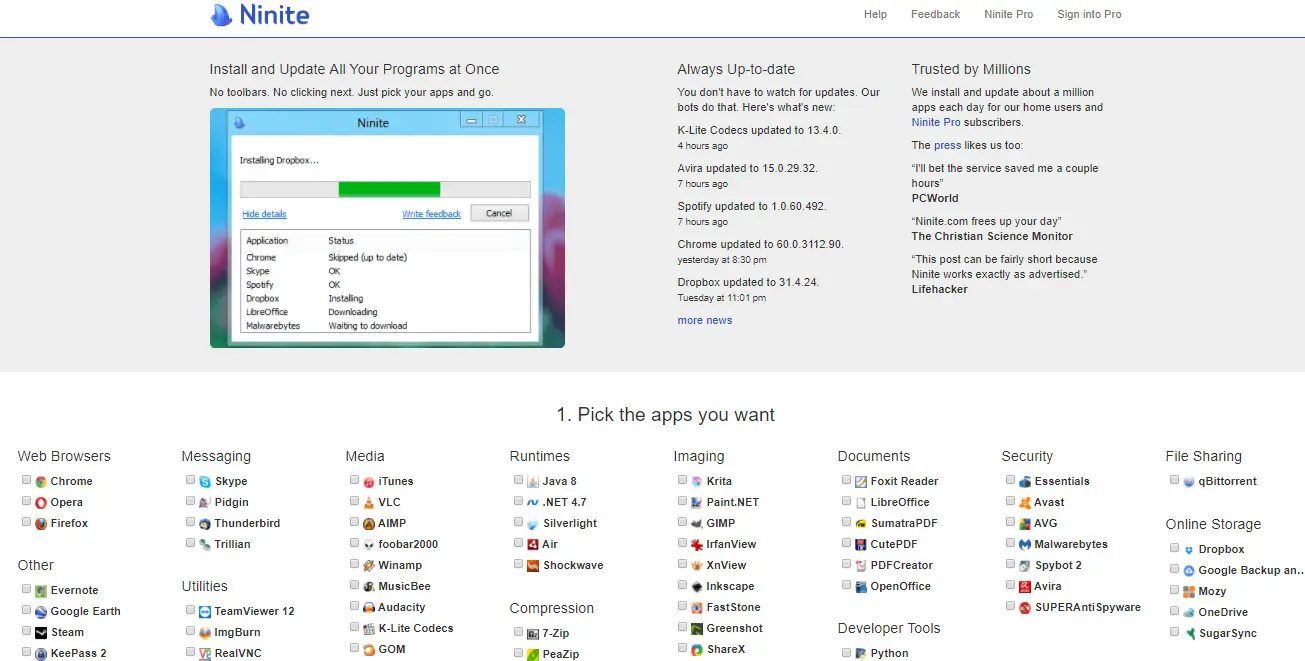This screenshot has width=1305, height=661.
Task: Open the Feedback page
Action: coord(935,14)
